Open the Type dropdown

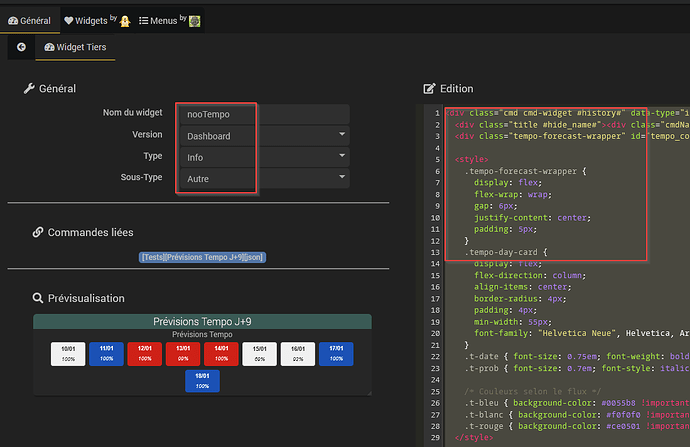(262, 157)
